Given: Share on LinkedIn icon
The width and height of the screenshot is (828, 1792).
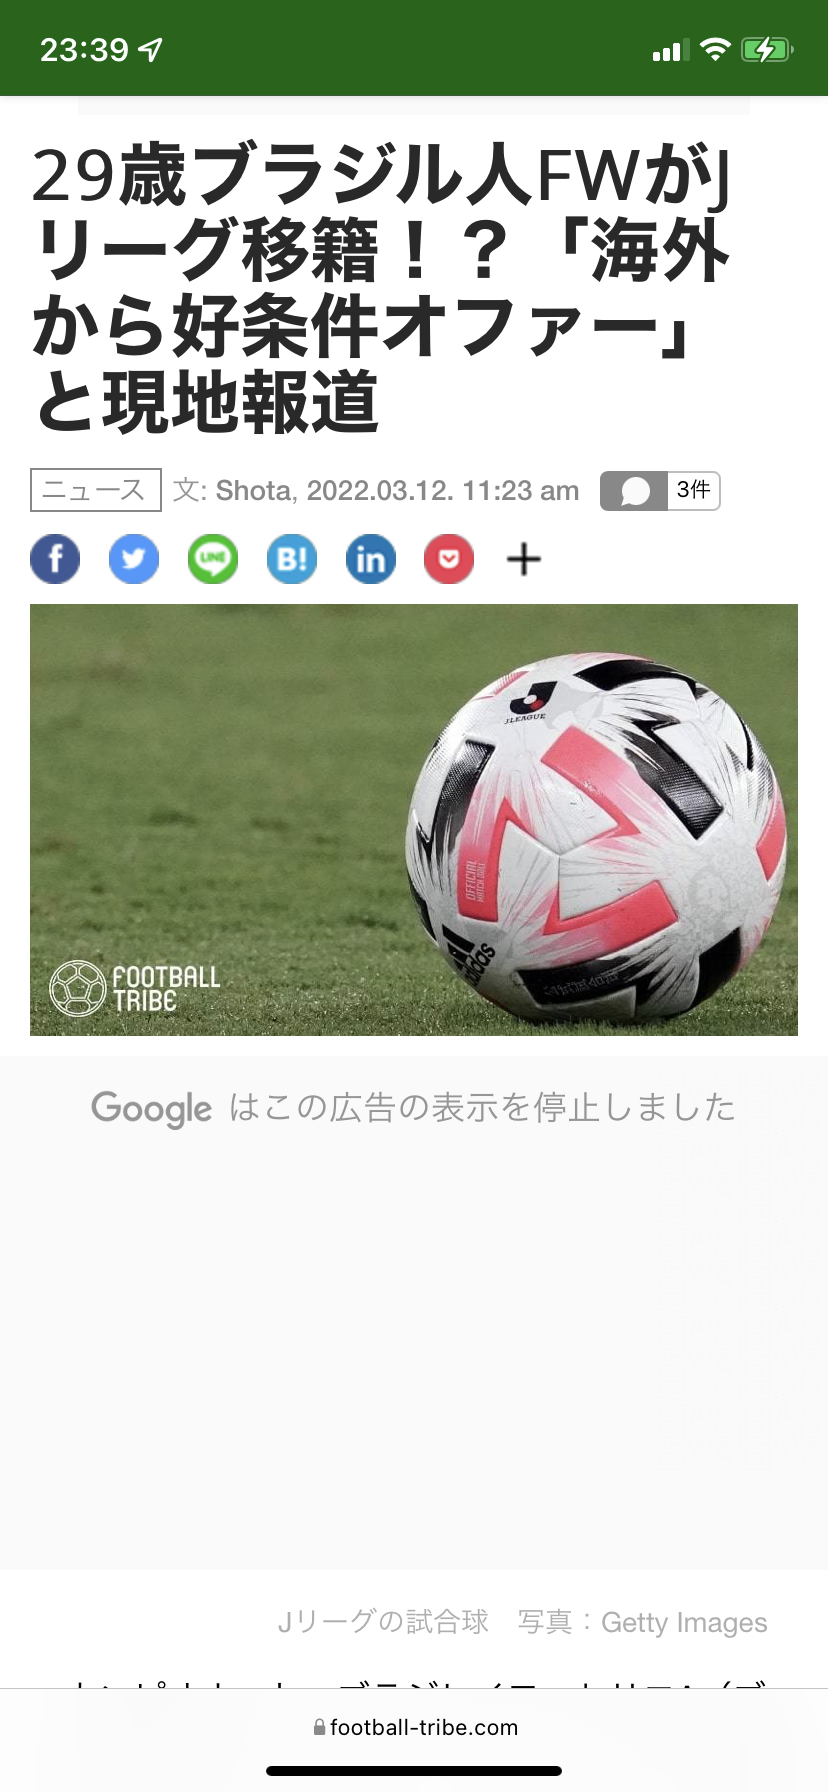Looking at the screenshot, I should tap(371, 559).
